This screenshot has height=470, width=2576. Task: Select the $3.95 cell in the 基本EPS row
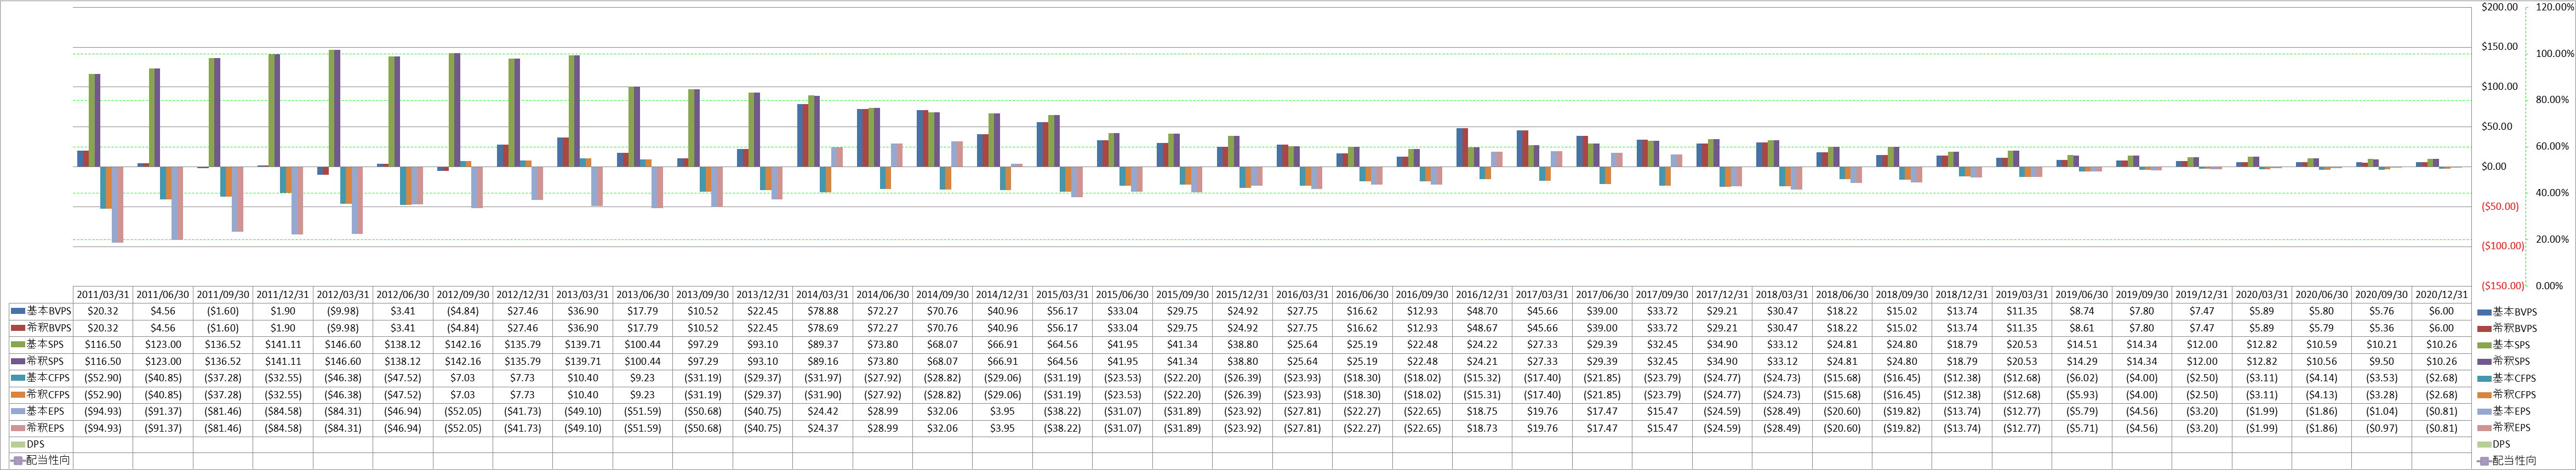[1003, 411]
